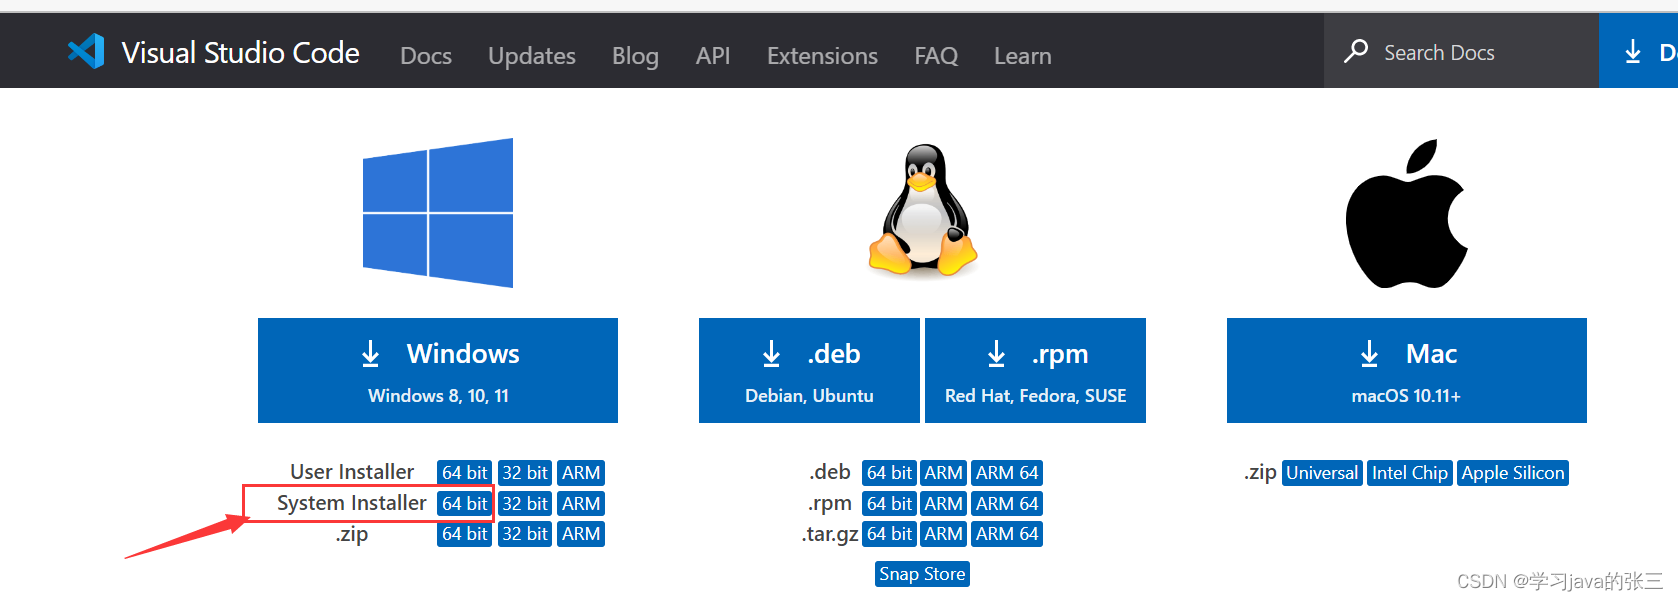This screenshot has width=1678, height=601.
Task: Select System Installer ARM
Action: point(581,504)
